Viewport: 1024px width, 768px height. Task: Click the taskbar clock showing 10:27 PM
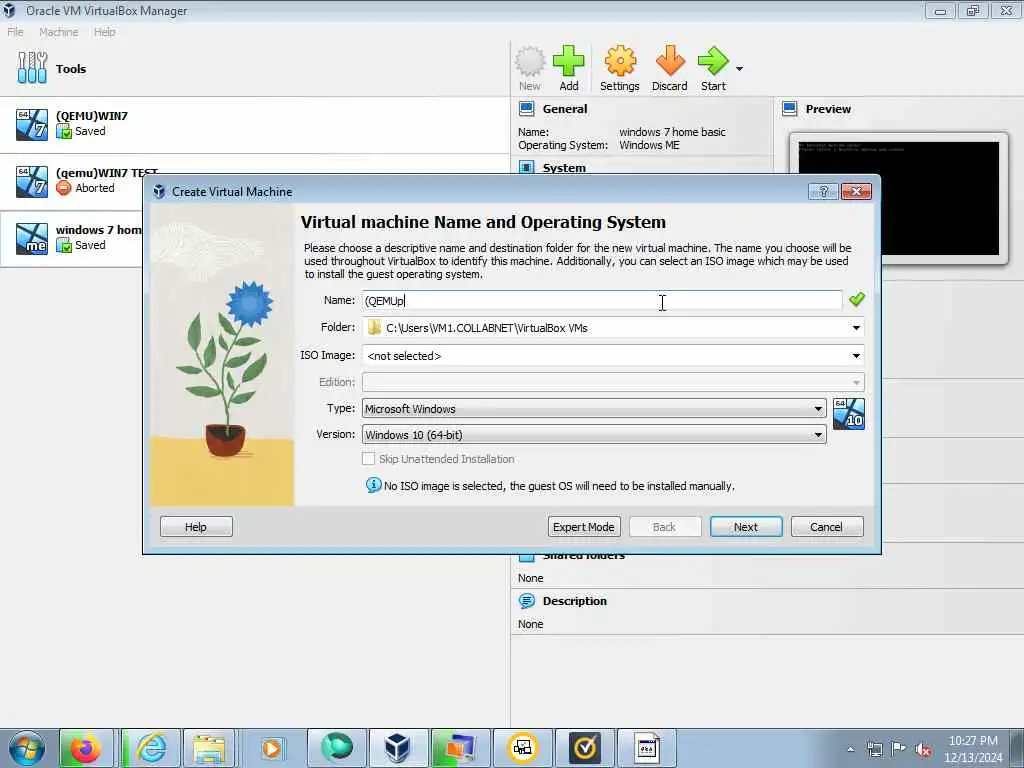[973, 749]
